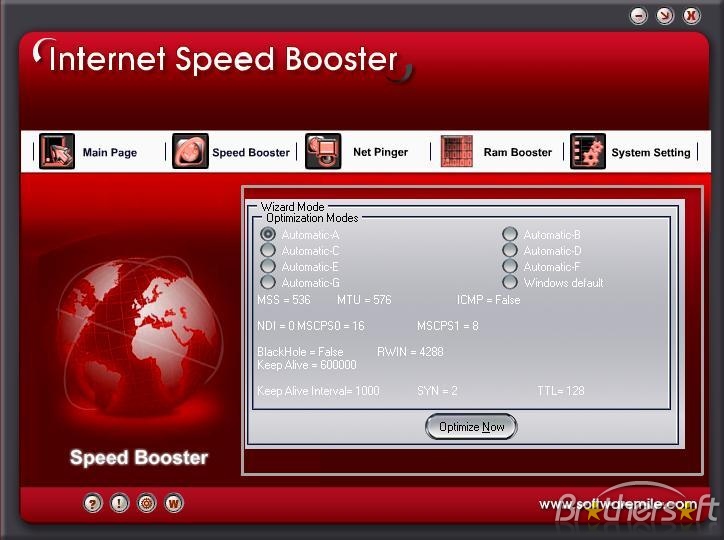Click the System Setting gears icon
724x540 pixels.
click(588, 151)
